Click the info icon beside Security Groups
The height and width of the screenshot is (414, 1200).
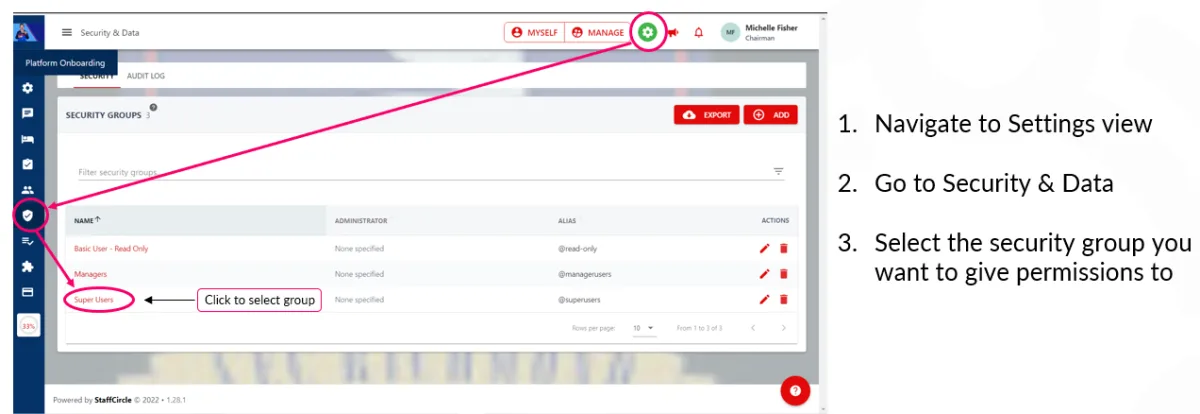coord(153,107)
